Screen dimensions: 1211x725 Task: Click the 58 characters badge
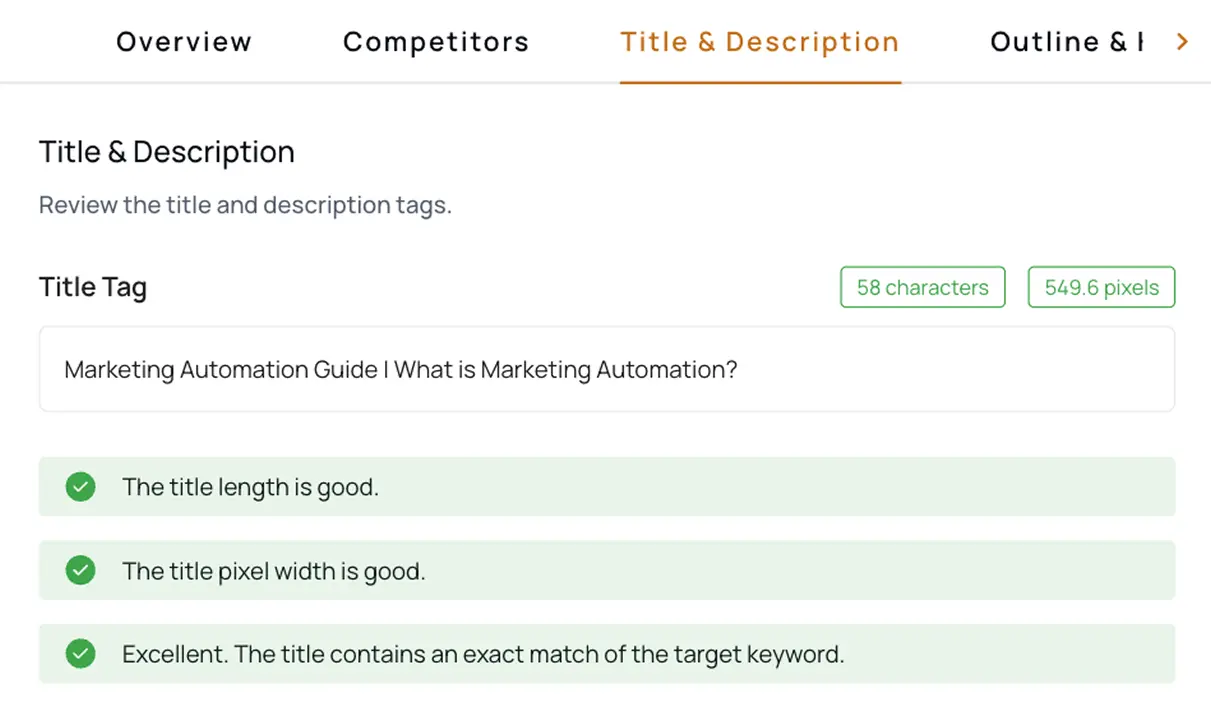click(922, 288)
